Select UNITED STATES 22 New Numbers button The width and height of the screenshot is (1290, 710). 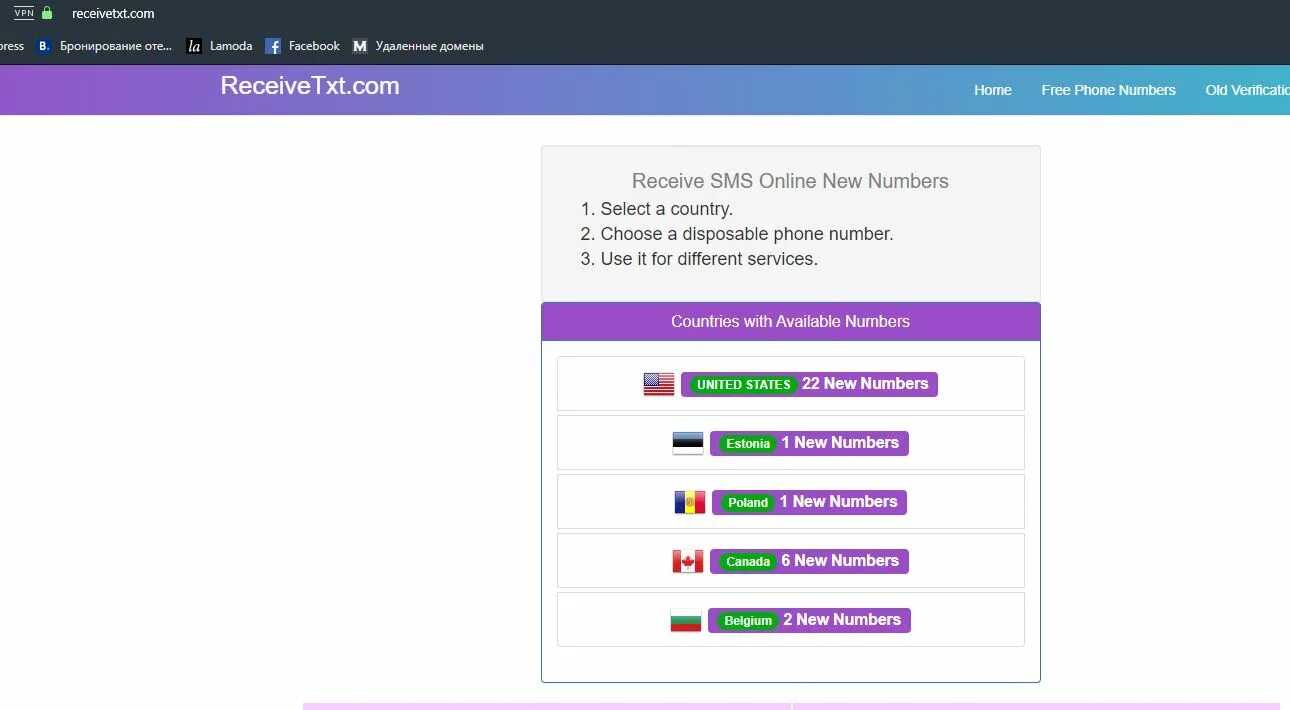[809, 384]
